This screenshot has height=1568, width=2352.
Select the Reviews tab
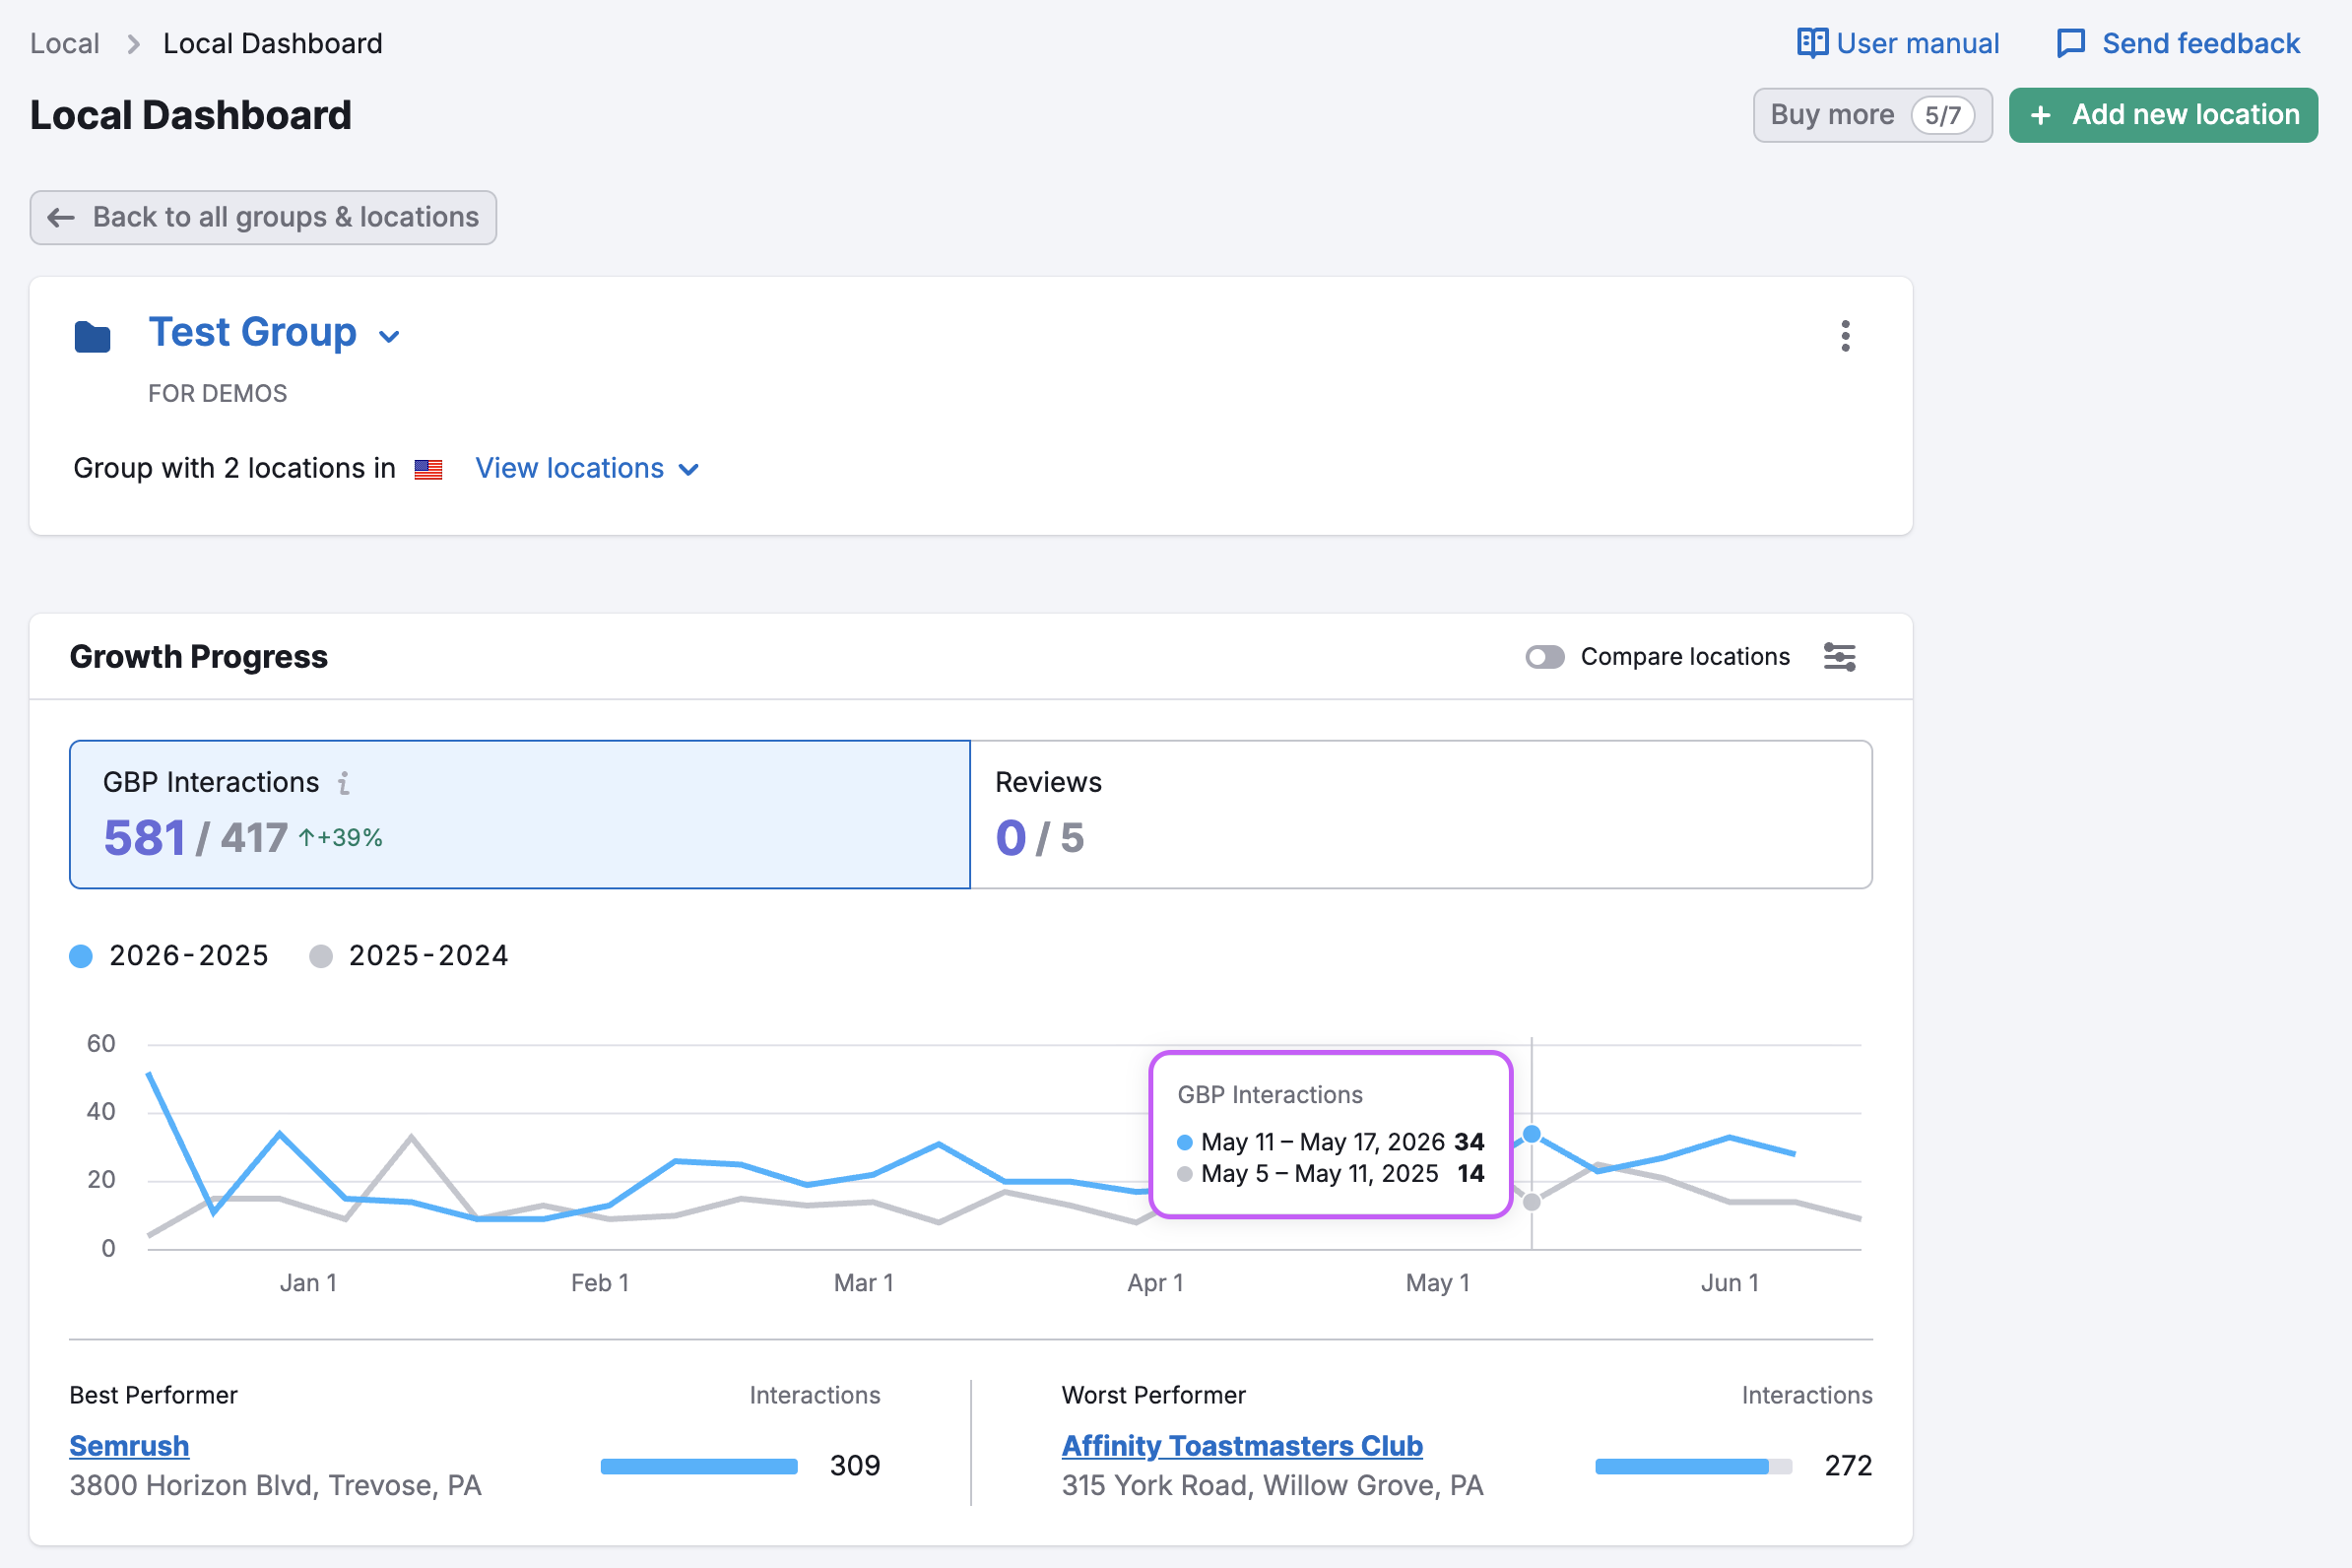(1421, 814)
